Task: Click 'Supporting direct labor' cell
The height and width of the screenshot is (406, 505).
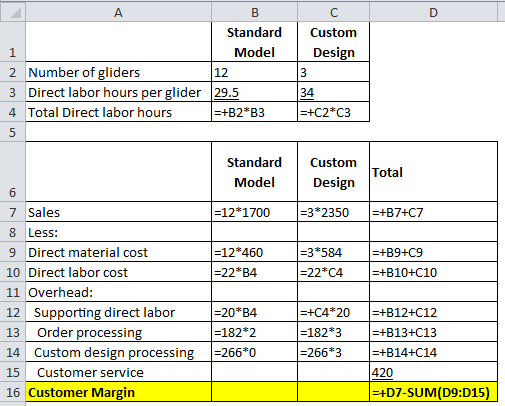Action: [x=118, y=312]
